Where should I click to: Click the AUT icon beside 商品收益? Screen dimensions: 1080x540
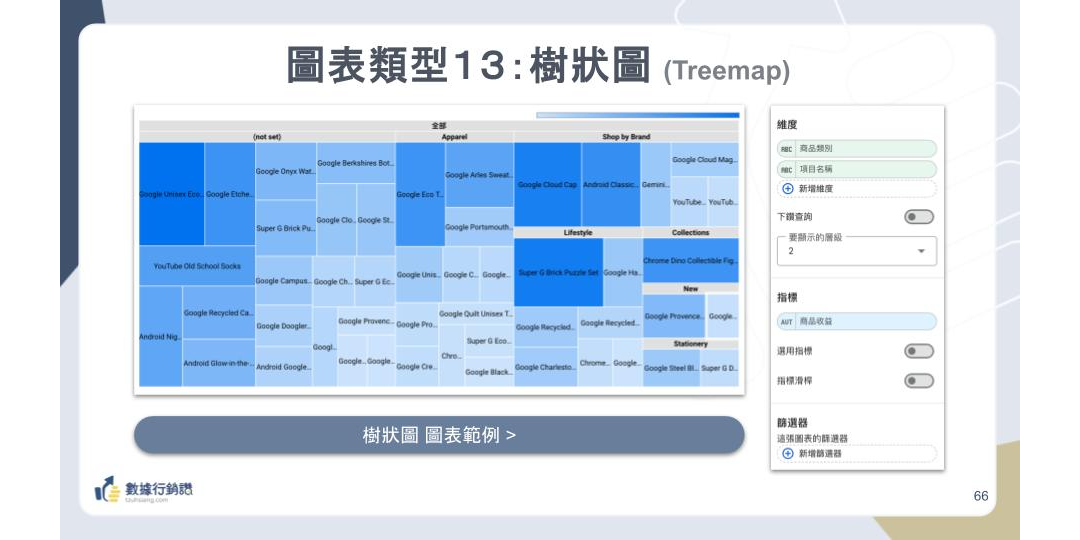pyautogui.click(x=787, y=322)
